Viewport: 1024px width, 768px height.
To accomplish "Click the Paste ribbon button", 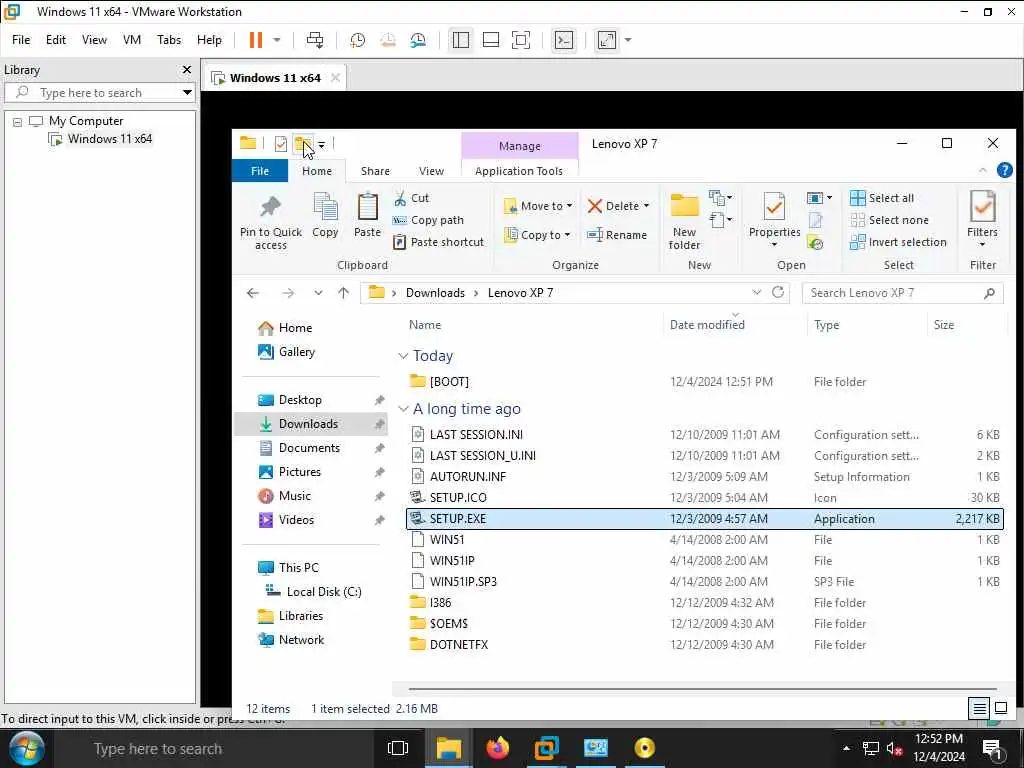I will point(367,216).
